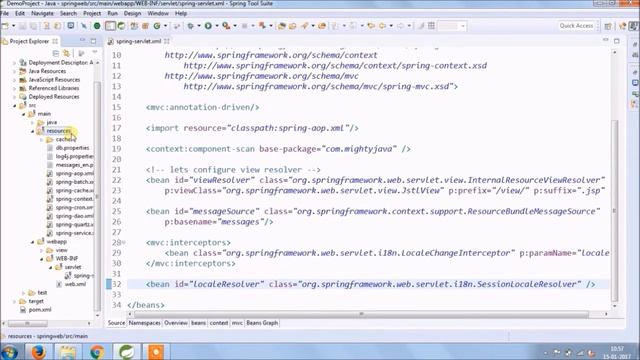Open the Debug dropdown arrow
This screenshot has height=360, width=640.
click(198, 26)
